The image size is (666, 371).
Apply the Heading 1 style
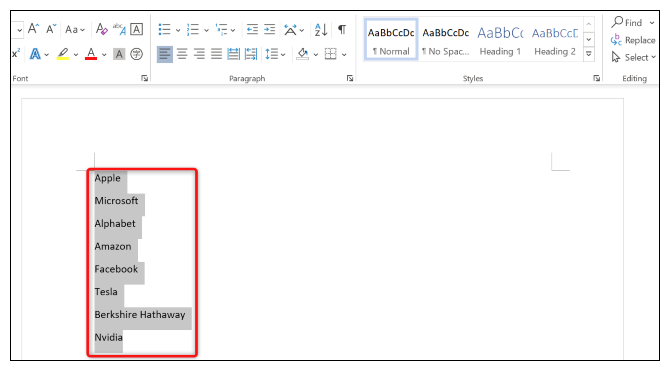tap(500, 40)
